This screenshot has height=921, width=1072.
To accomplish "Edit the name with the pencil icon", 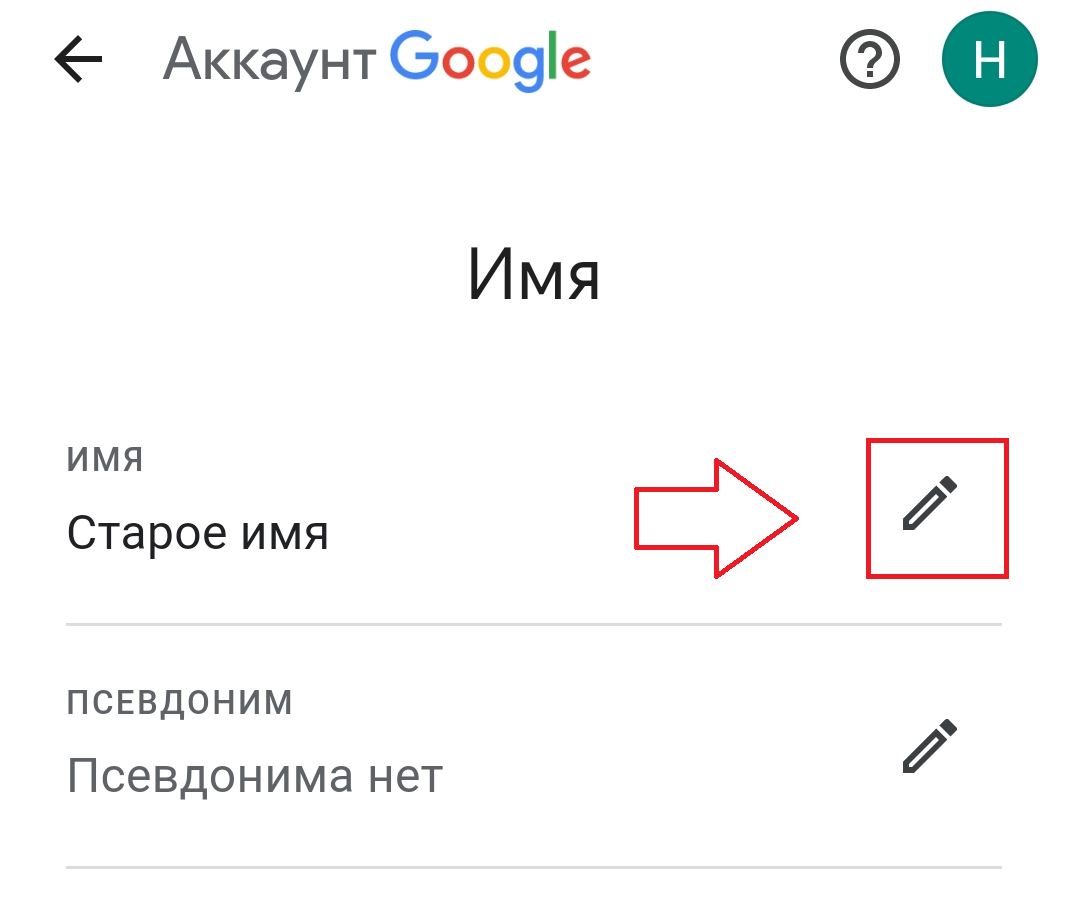I will click(930, 503).
